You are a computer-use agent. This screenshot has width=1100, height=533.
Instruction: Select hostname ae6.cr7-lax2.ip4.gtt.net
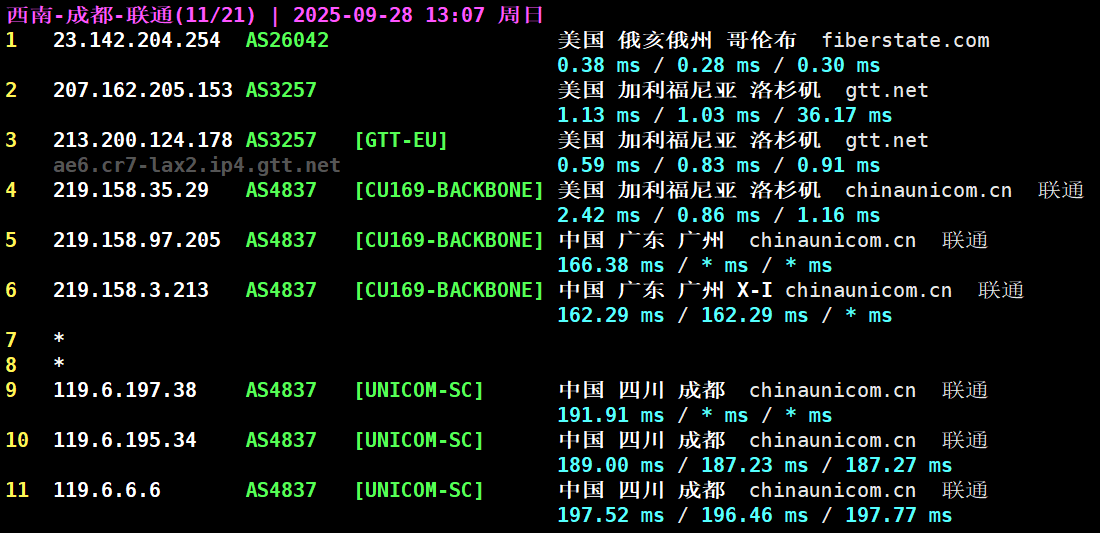coord(197,166)
